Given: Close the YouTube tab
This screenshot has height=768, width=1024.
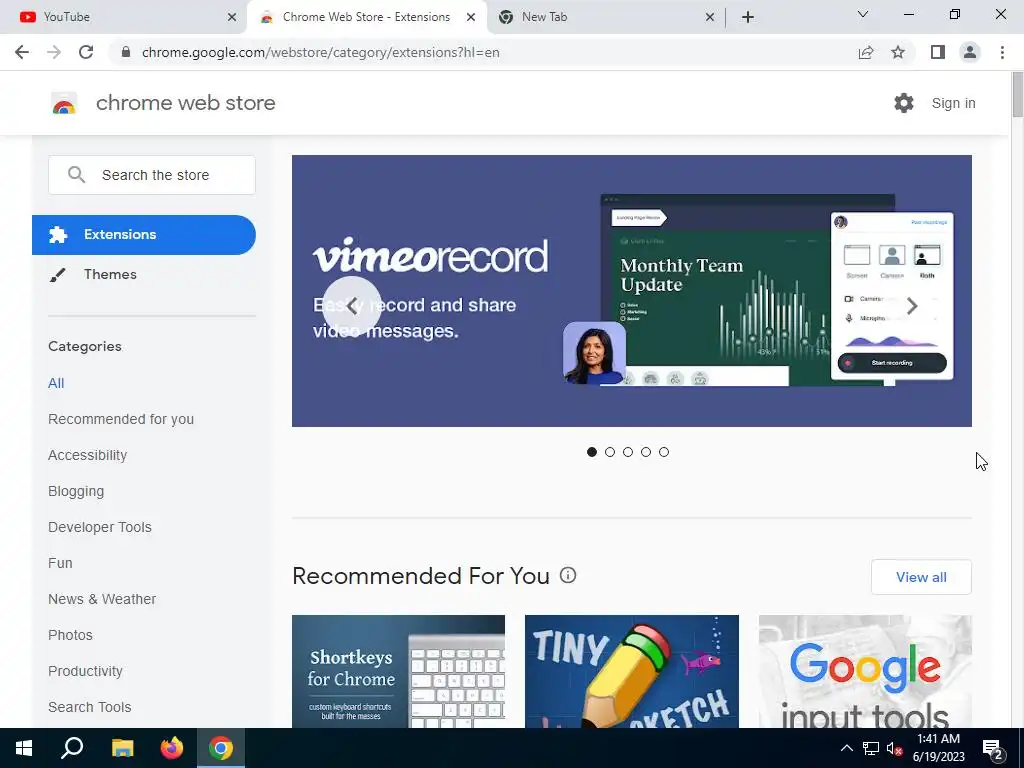Looking at the screenshot, I should pos(232,17).
